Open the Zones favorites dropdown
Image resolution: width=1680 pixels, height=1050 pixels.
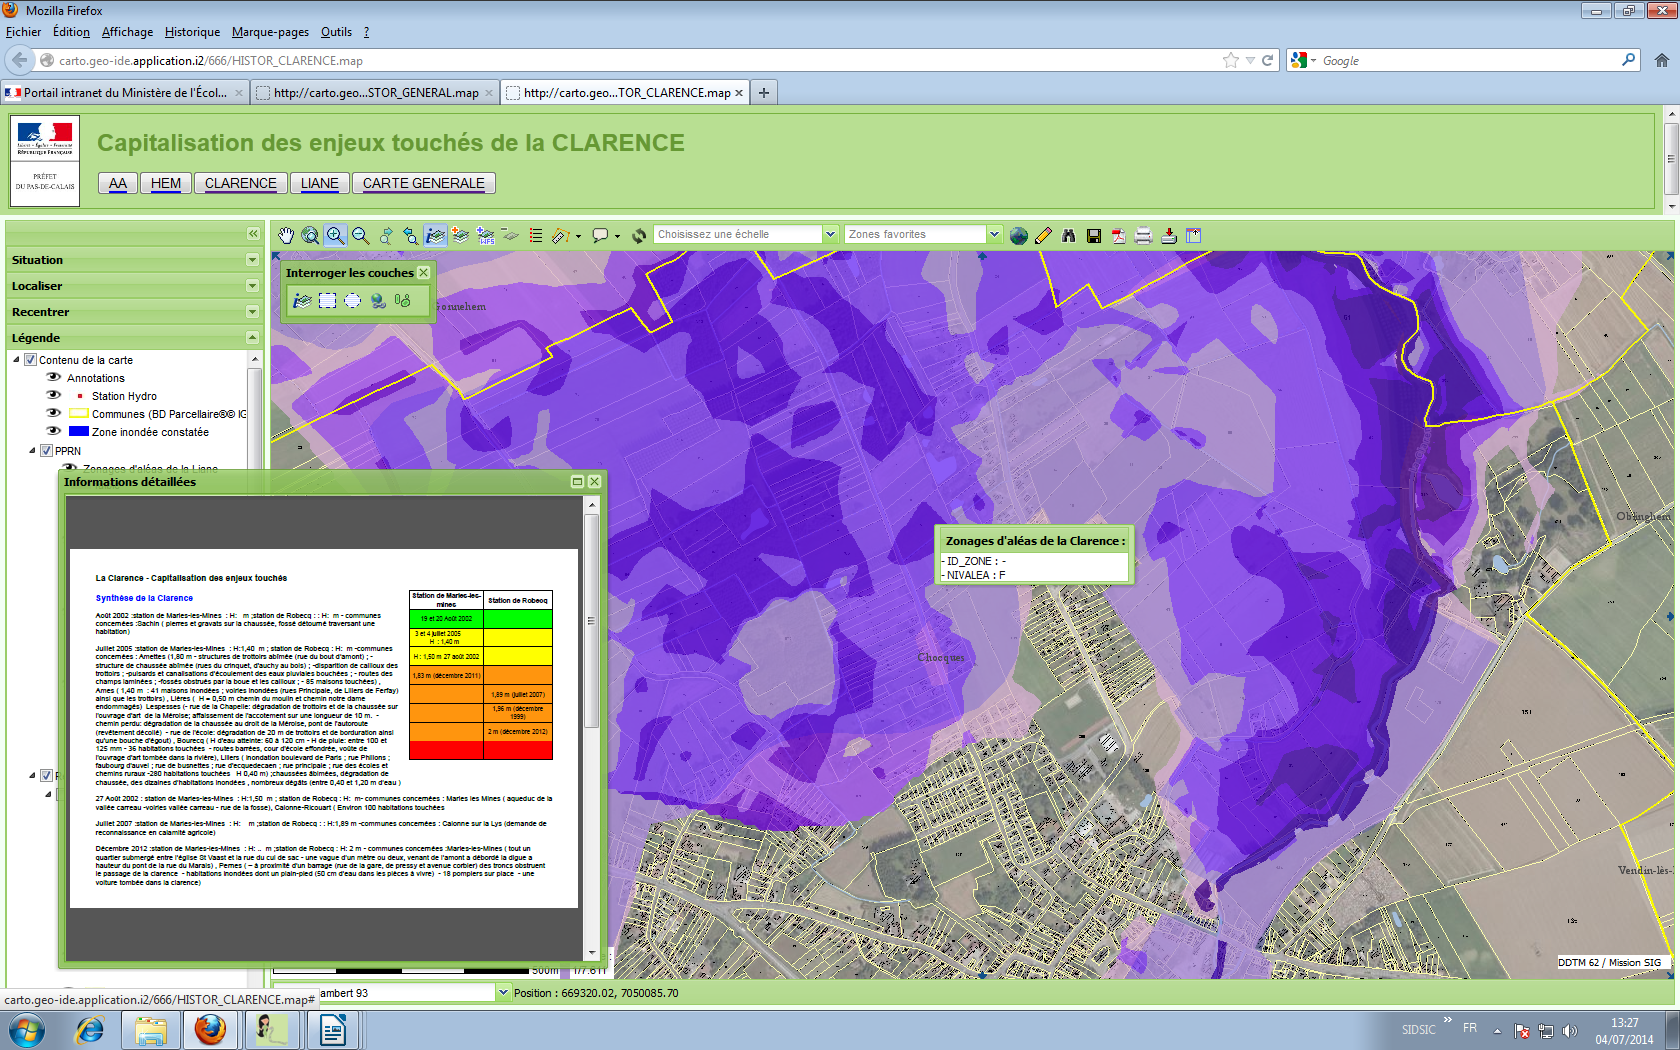pos(994,234)
